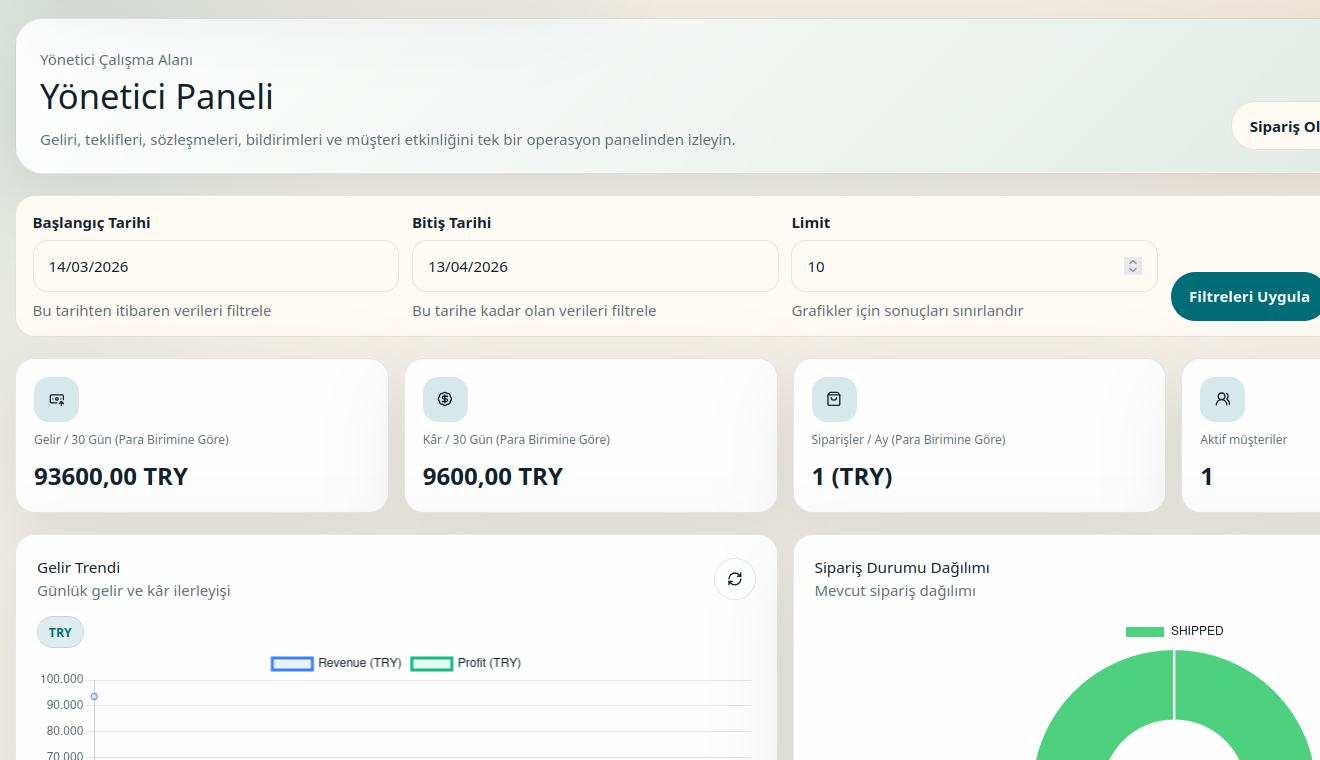Click the revenue data point on chart
The height and width of the screenshot is (760, 1320).
(94, 696)
